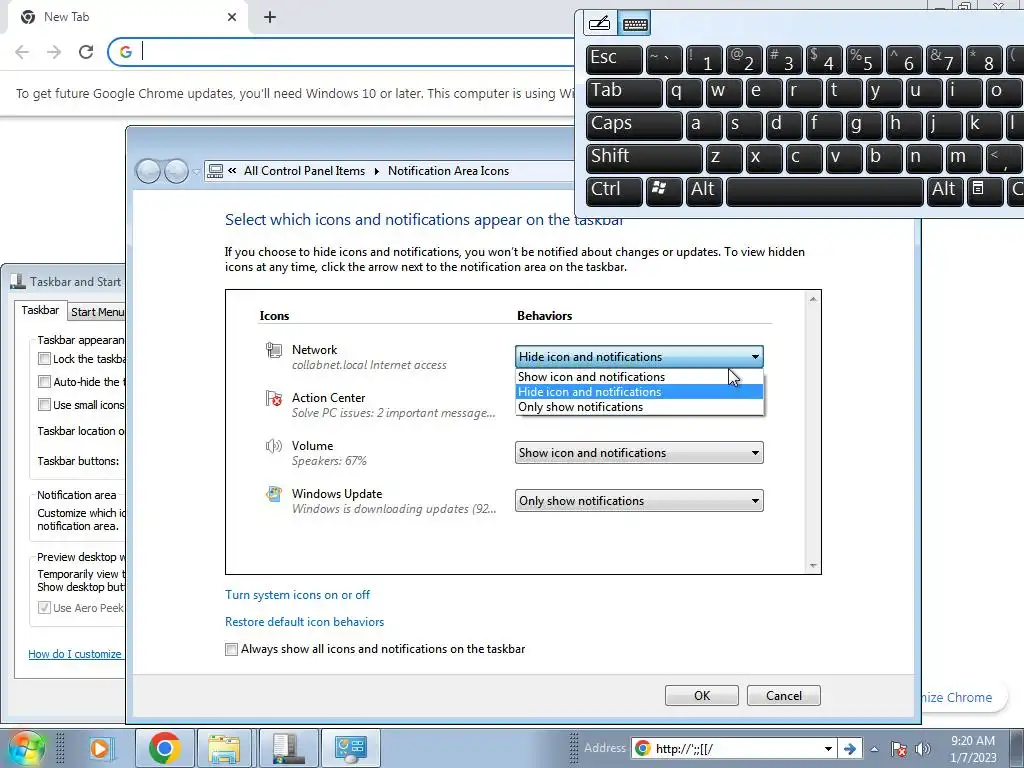The height and width of the screenshot is (768, 1024).
Task: Click the Go arrow in Address toolbar
Action: coord(850,748)
